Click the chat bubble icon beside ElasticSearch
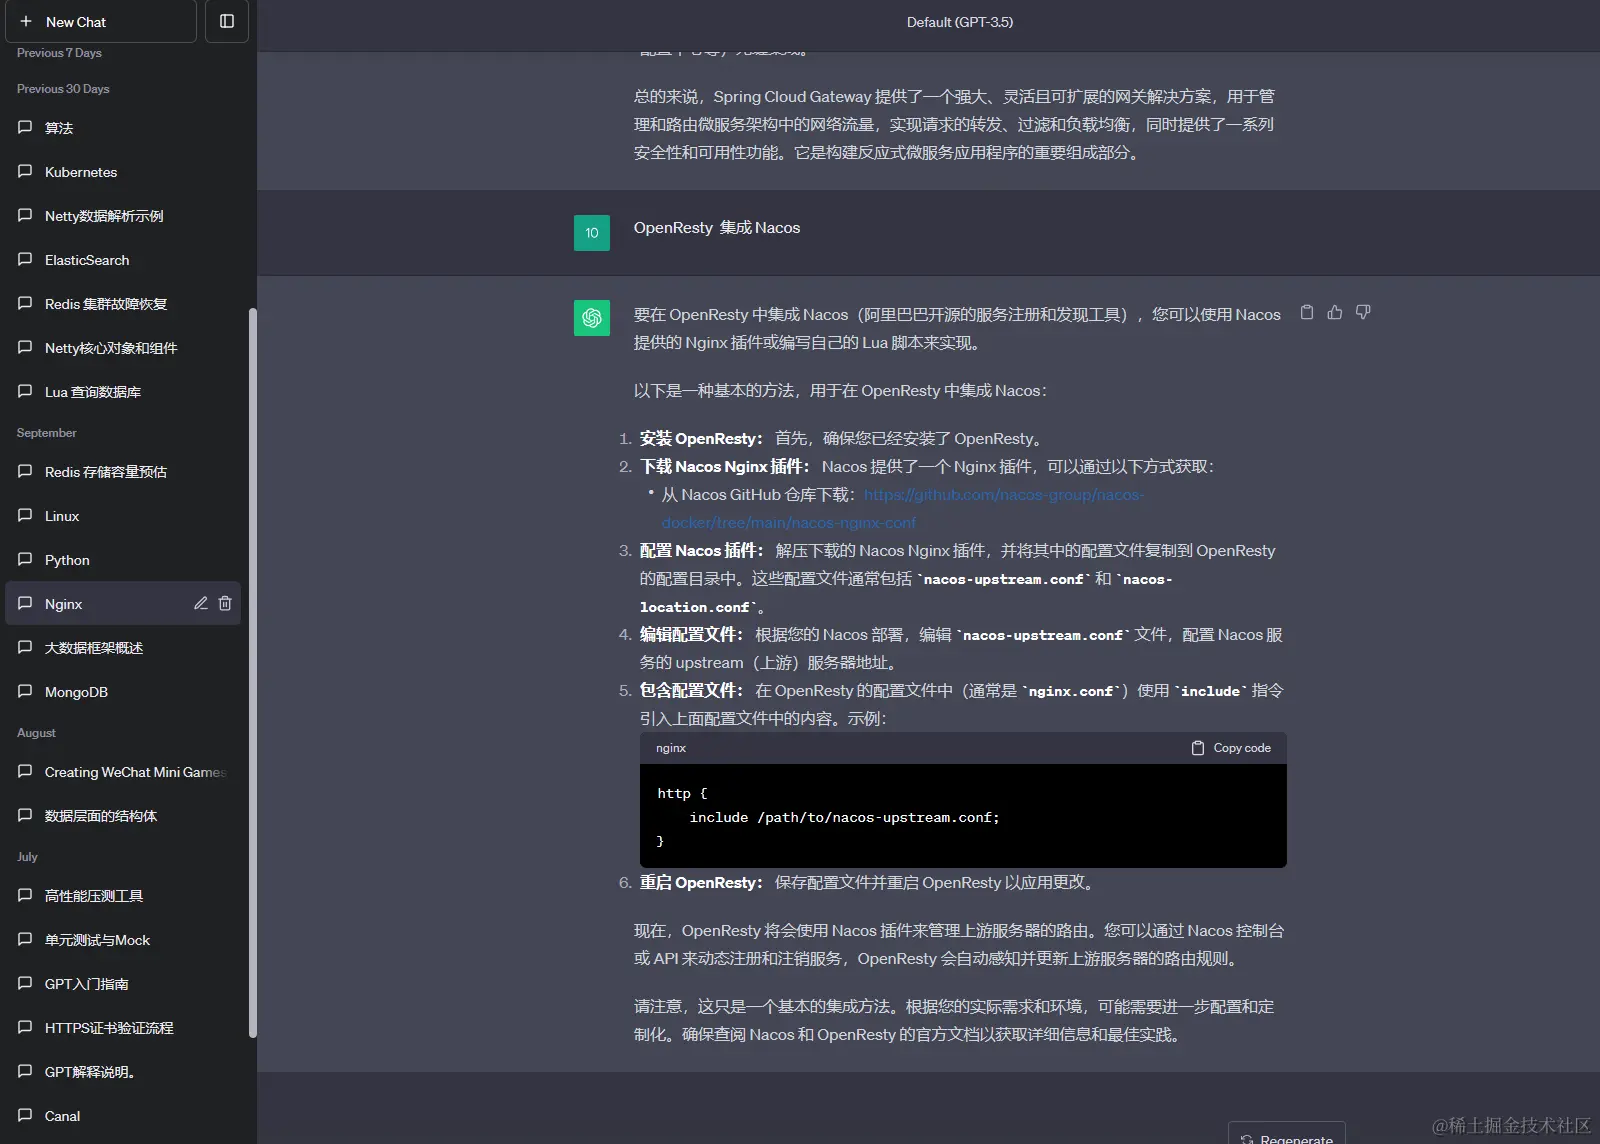This screenshot has height=1144, width=1600. pos(25,259)
